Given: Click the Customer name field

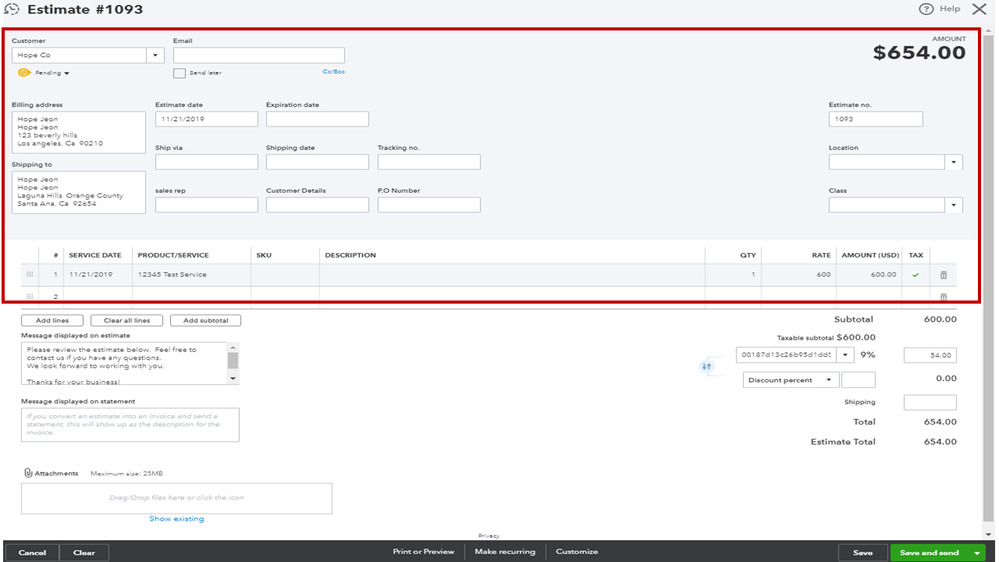Looking at the screenshot, I should click(79, 55).
